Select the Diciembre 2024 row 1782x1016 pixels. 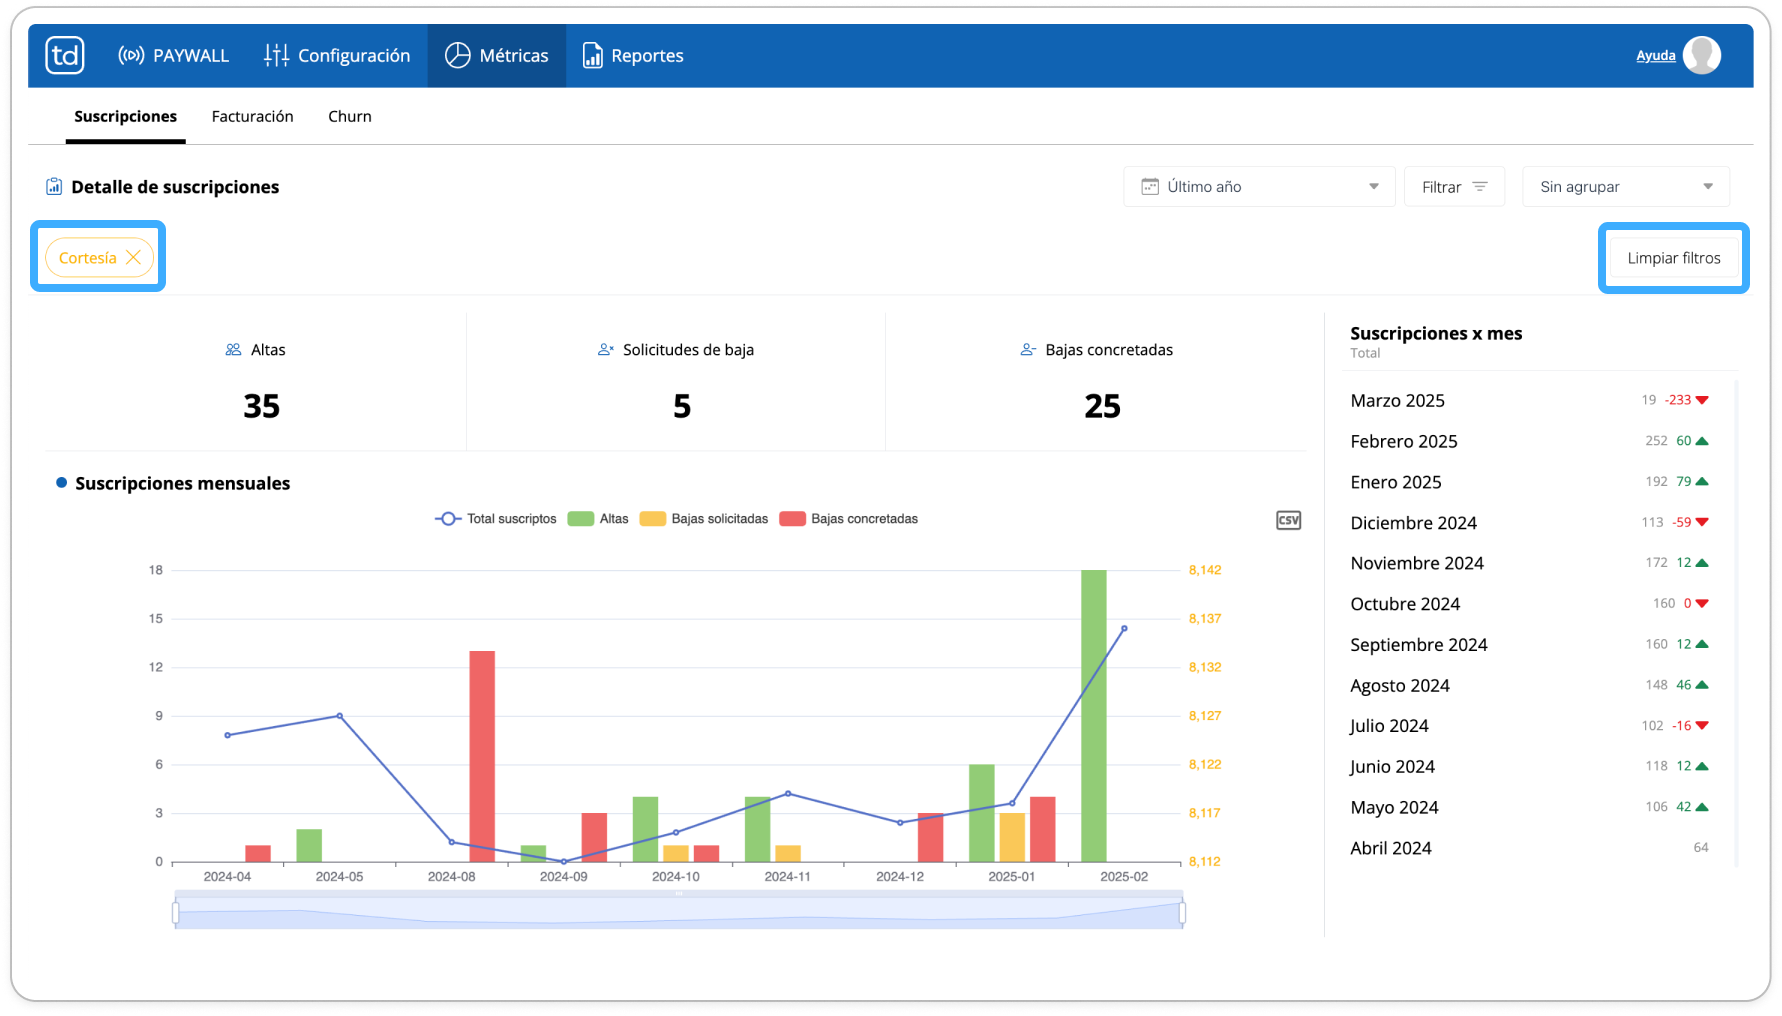[x=1530, y=523]
